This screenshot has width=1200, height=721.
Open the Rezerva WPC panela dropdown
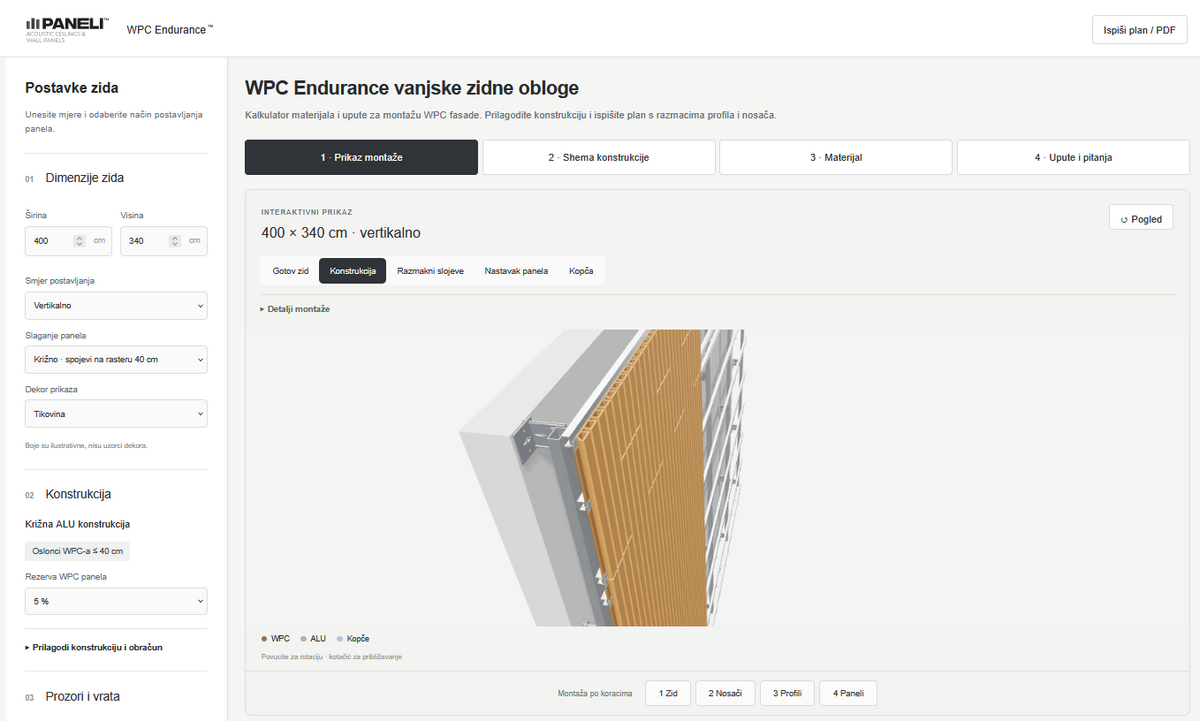tap(116, 601)
